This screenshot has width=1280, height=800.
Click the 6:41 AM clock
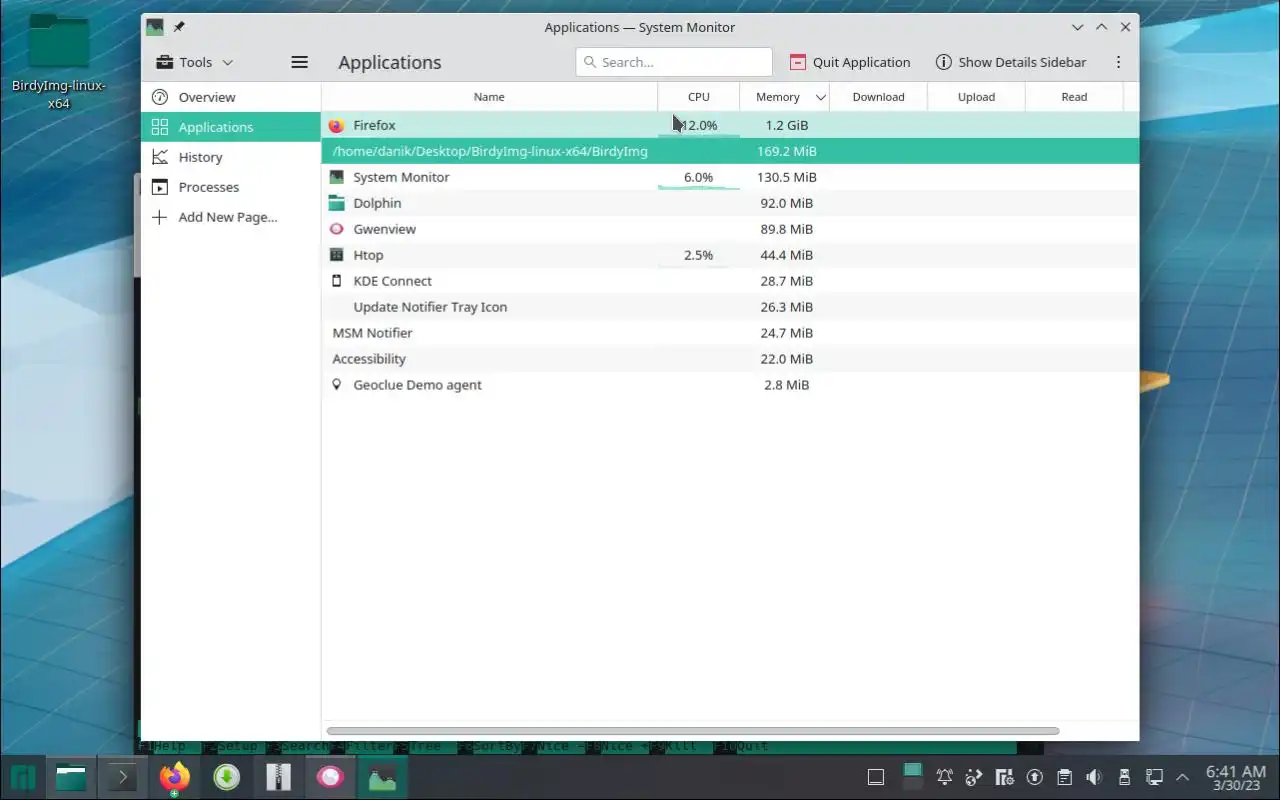pyautogui.click(x=1235, y=771)
